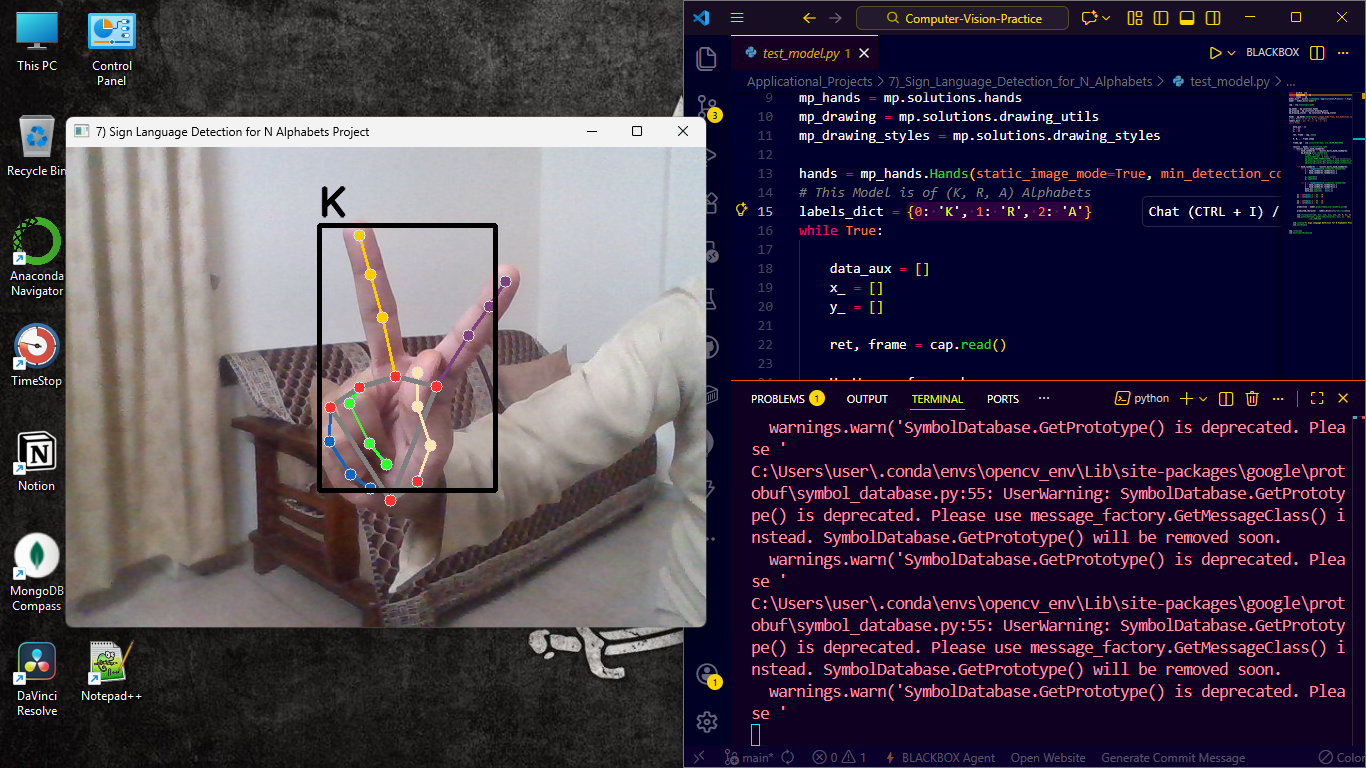Click the Computer-Vision-Practice search box
Image resolution: width=1366 pixels, height=768 pixels.
point(963,18)
